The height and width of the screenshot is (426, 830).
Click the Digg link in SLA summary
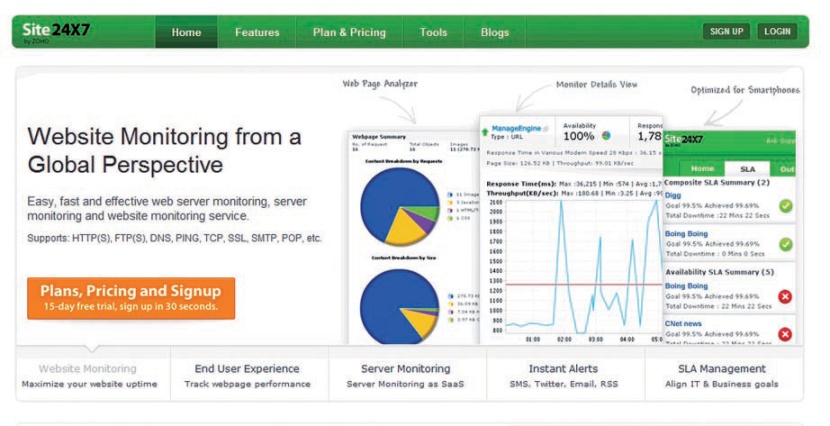coord(673,195)
